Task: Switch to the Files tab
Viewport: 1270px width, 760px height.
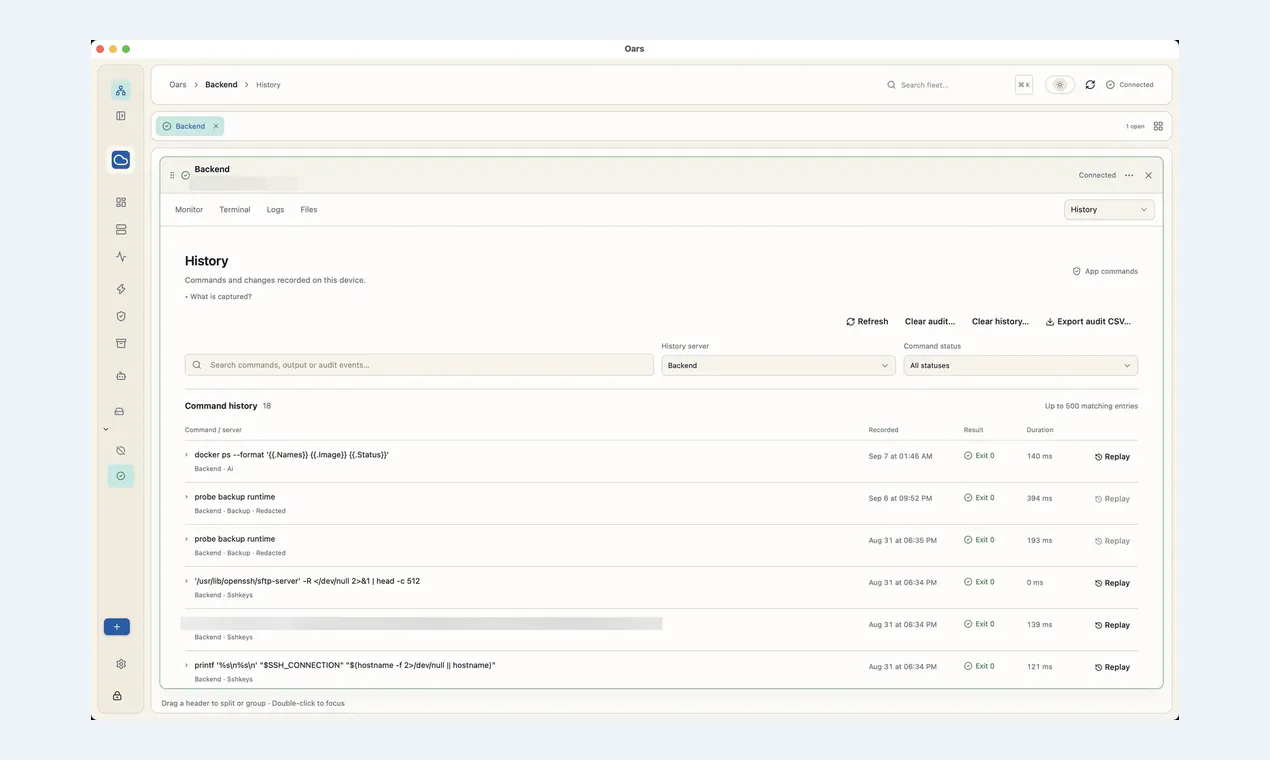Action: tap(309, 210)
